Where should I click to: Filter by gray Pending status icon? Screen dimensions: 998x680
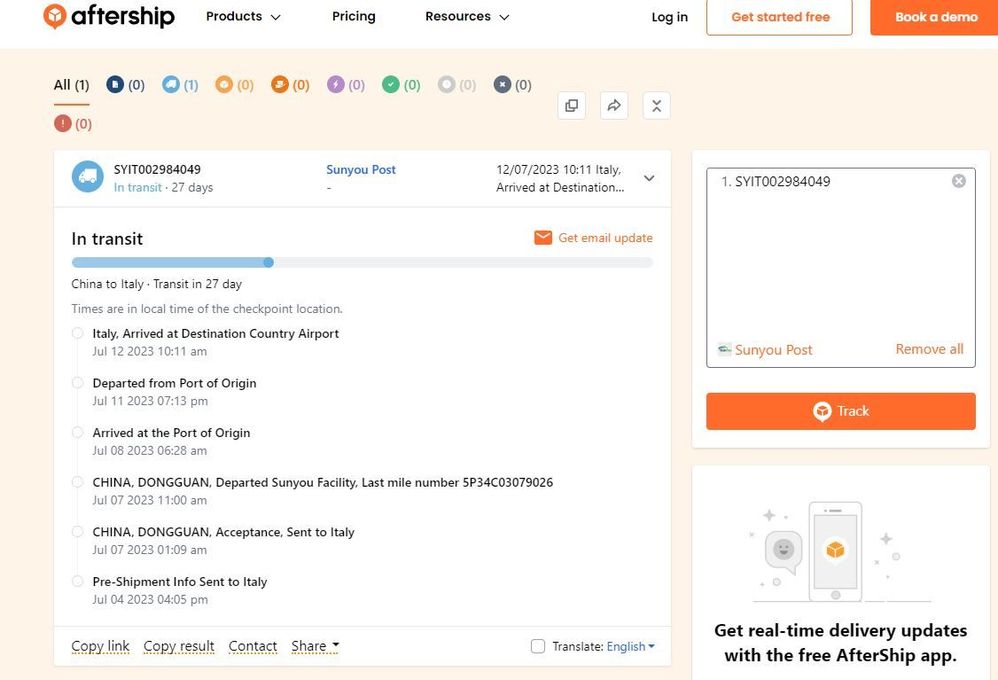(447, 84)
